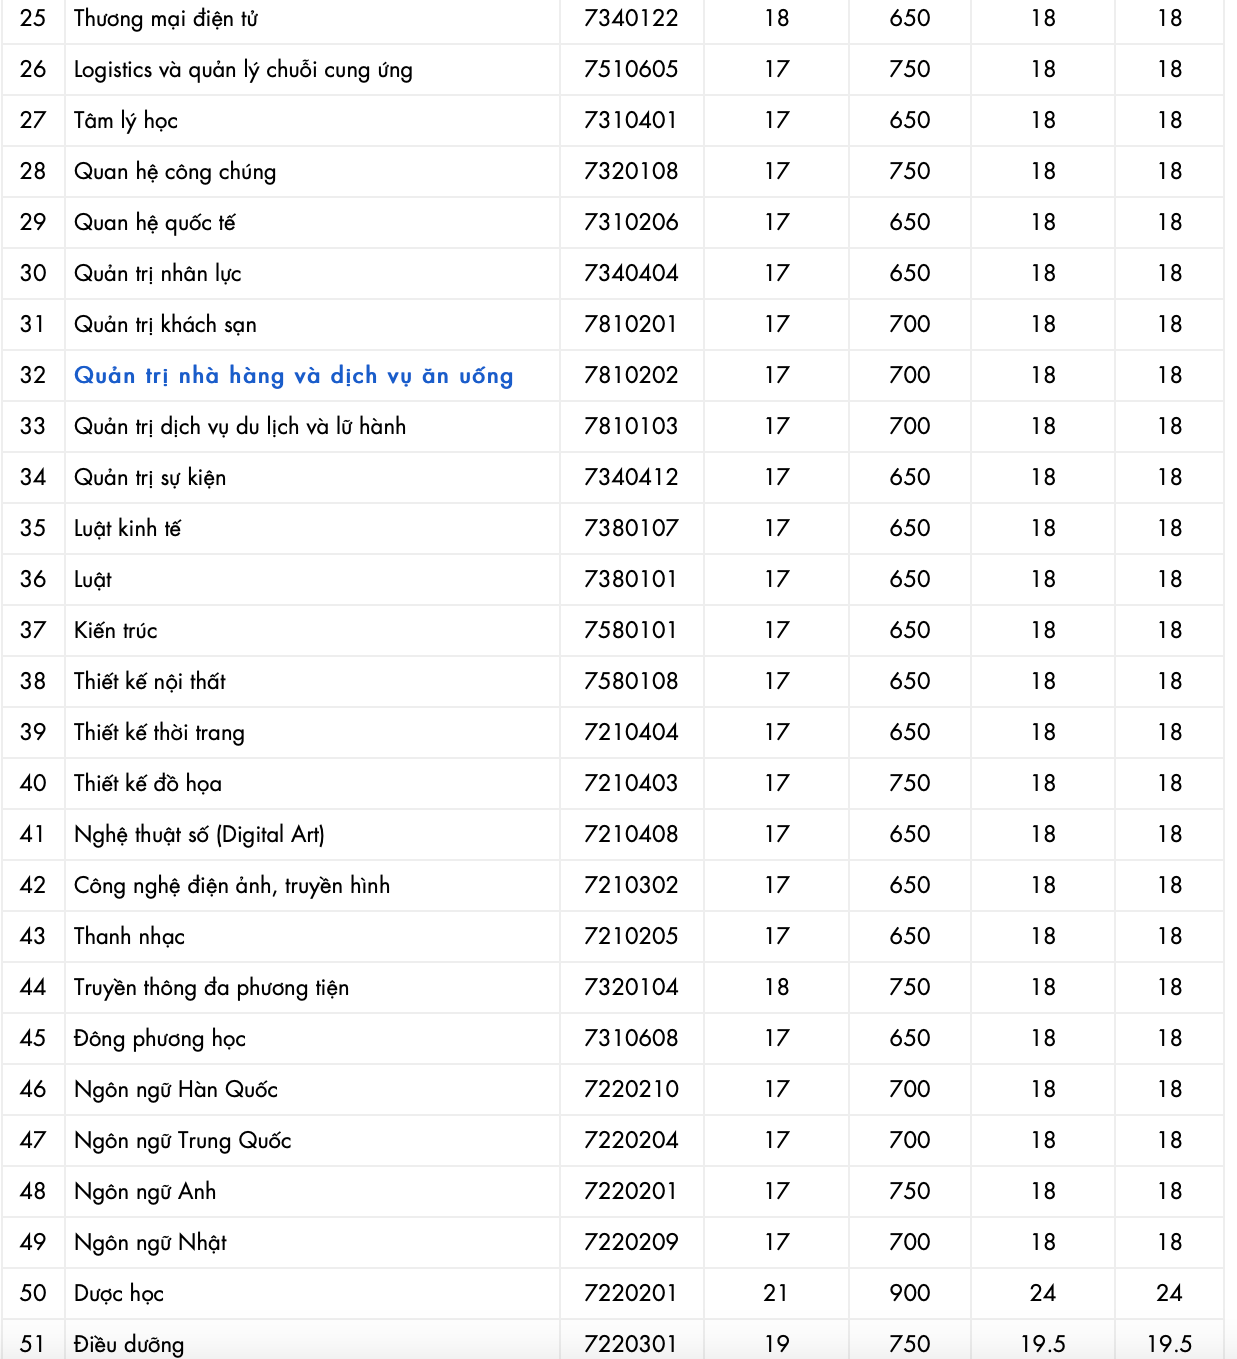Select the Dược học major name

point(119,1294)
